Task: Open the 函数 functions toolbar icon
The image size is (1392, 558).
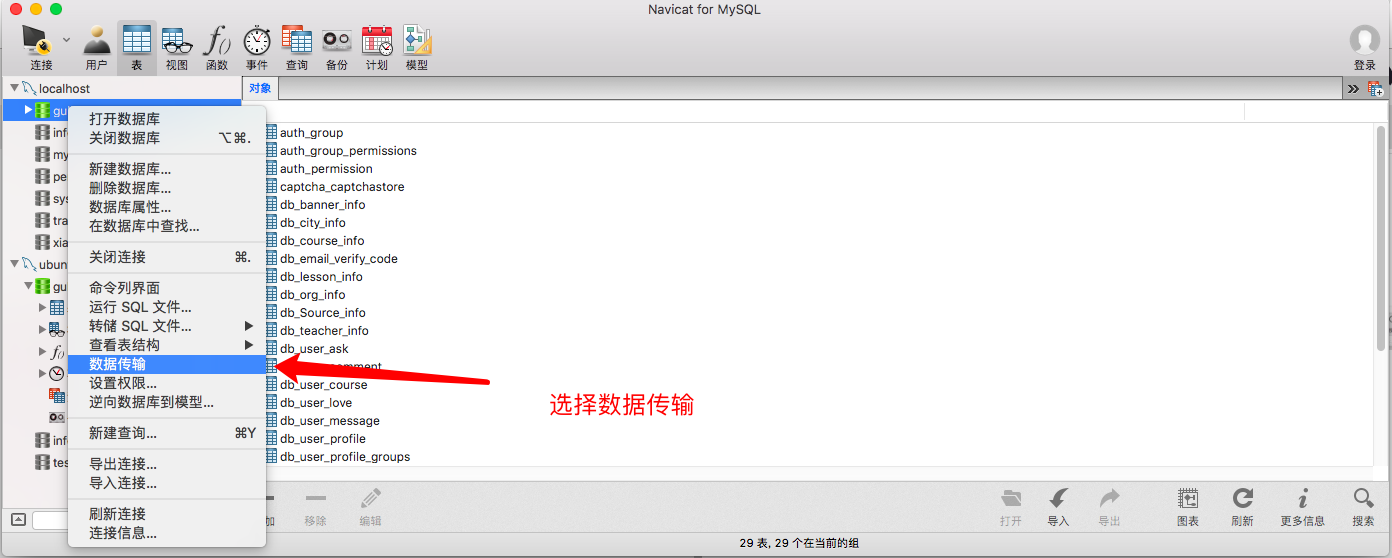Action: [x=217, y=47]
